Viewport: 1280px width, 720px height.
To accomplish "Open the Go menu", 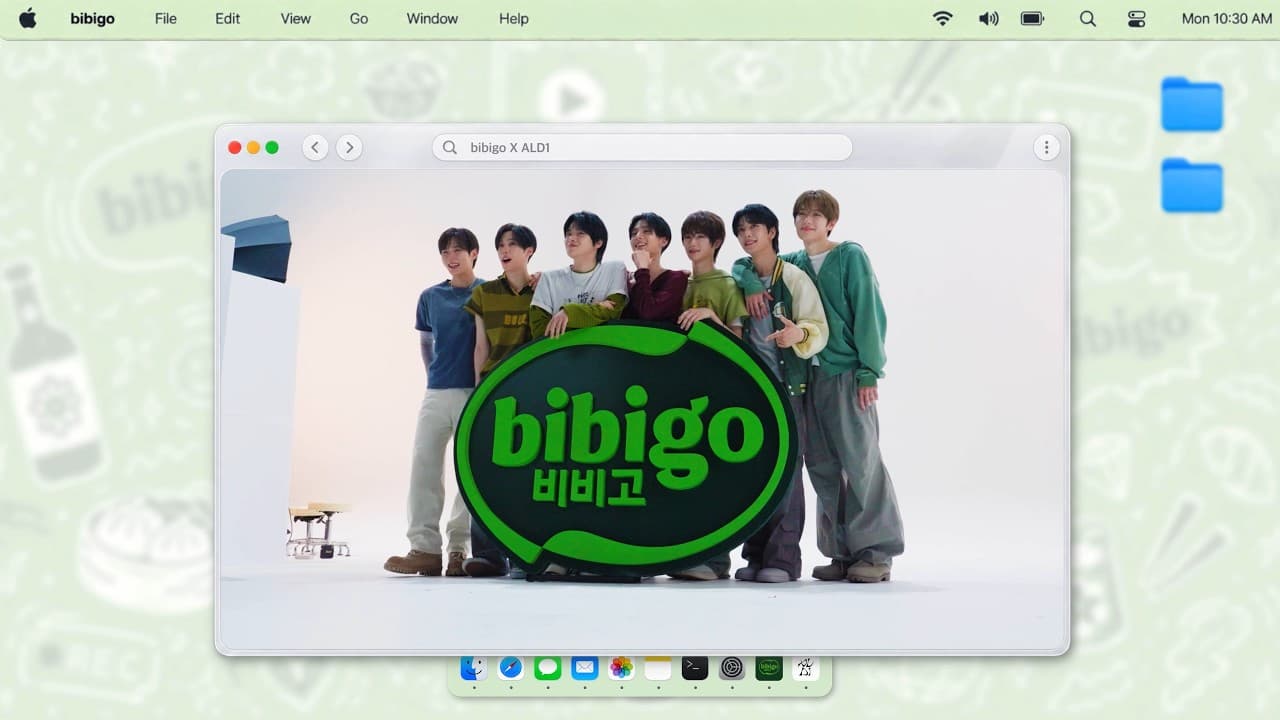I will (359, 18).
